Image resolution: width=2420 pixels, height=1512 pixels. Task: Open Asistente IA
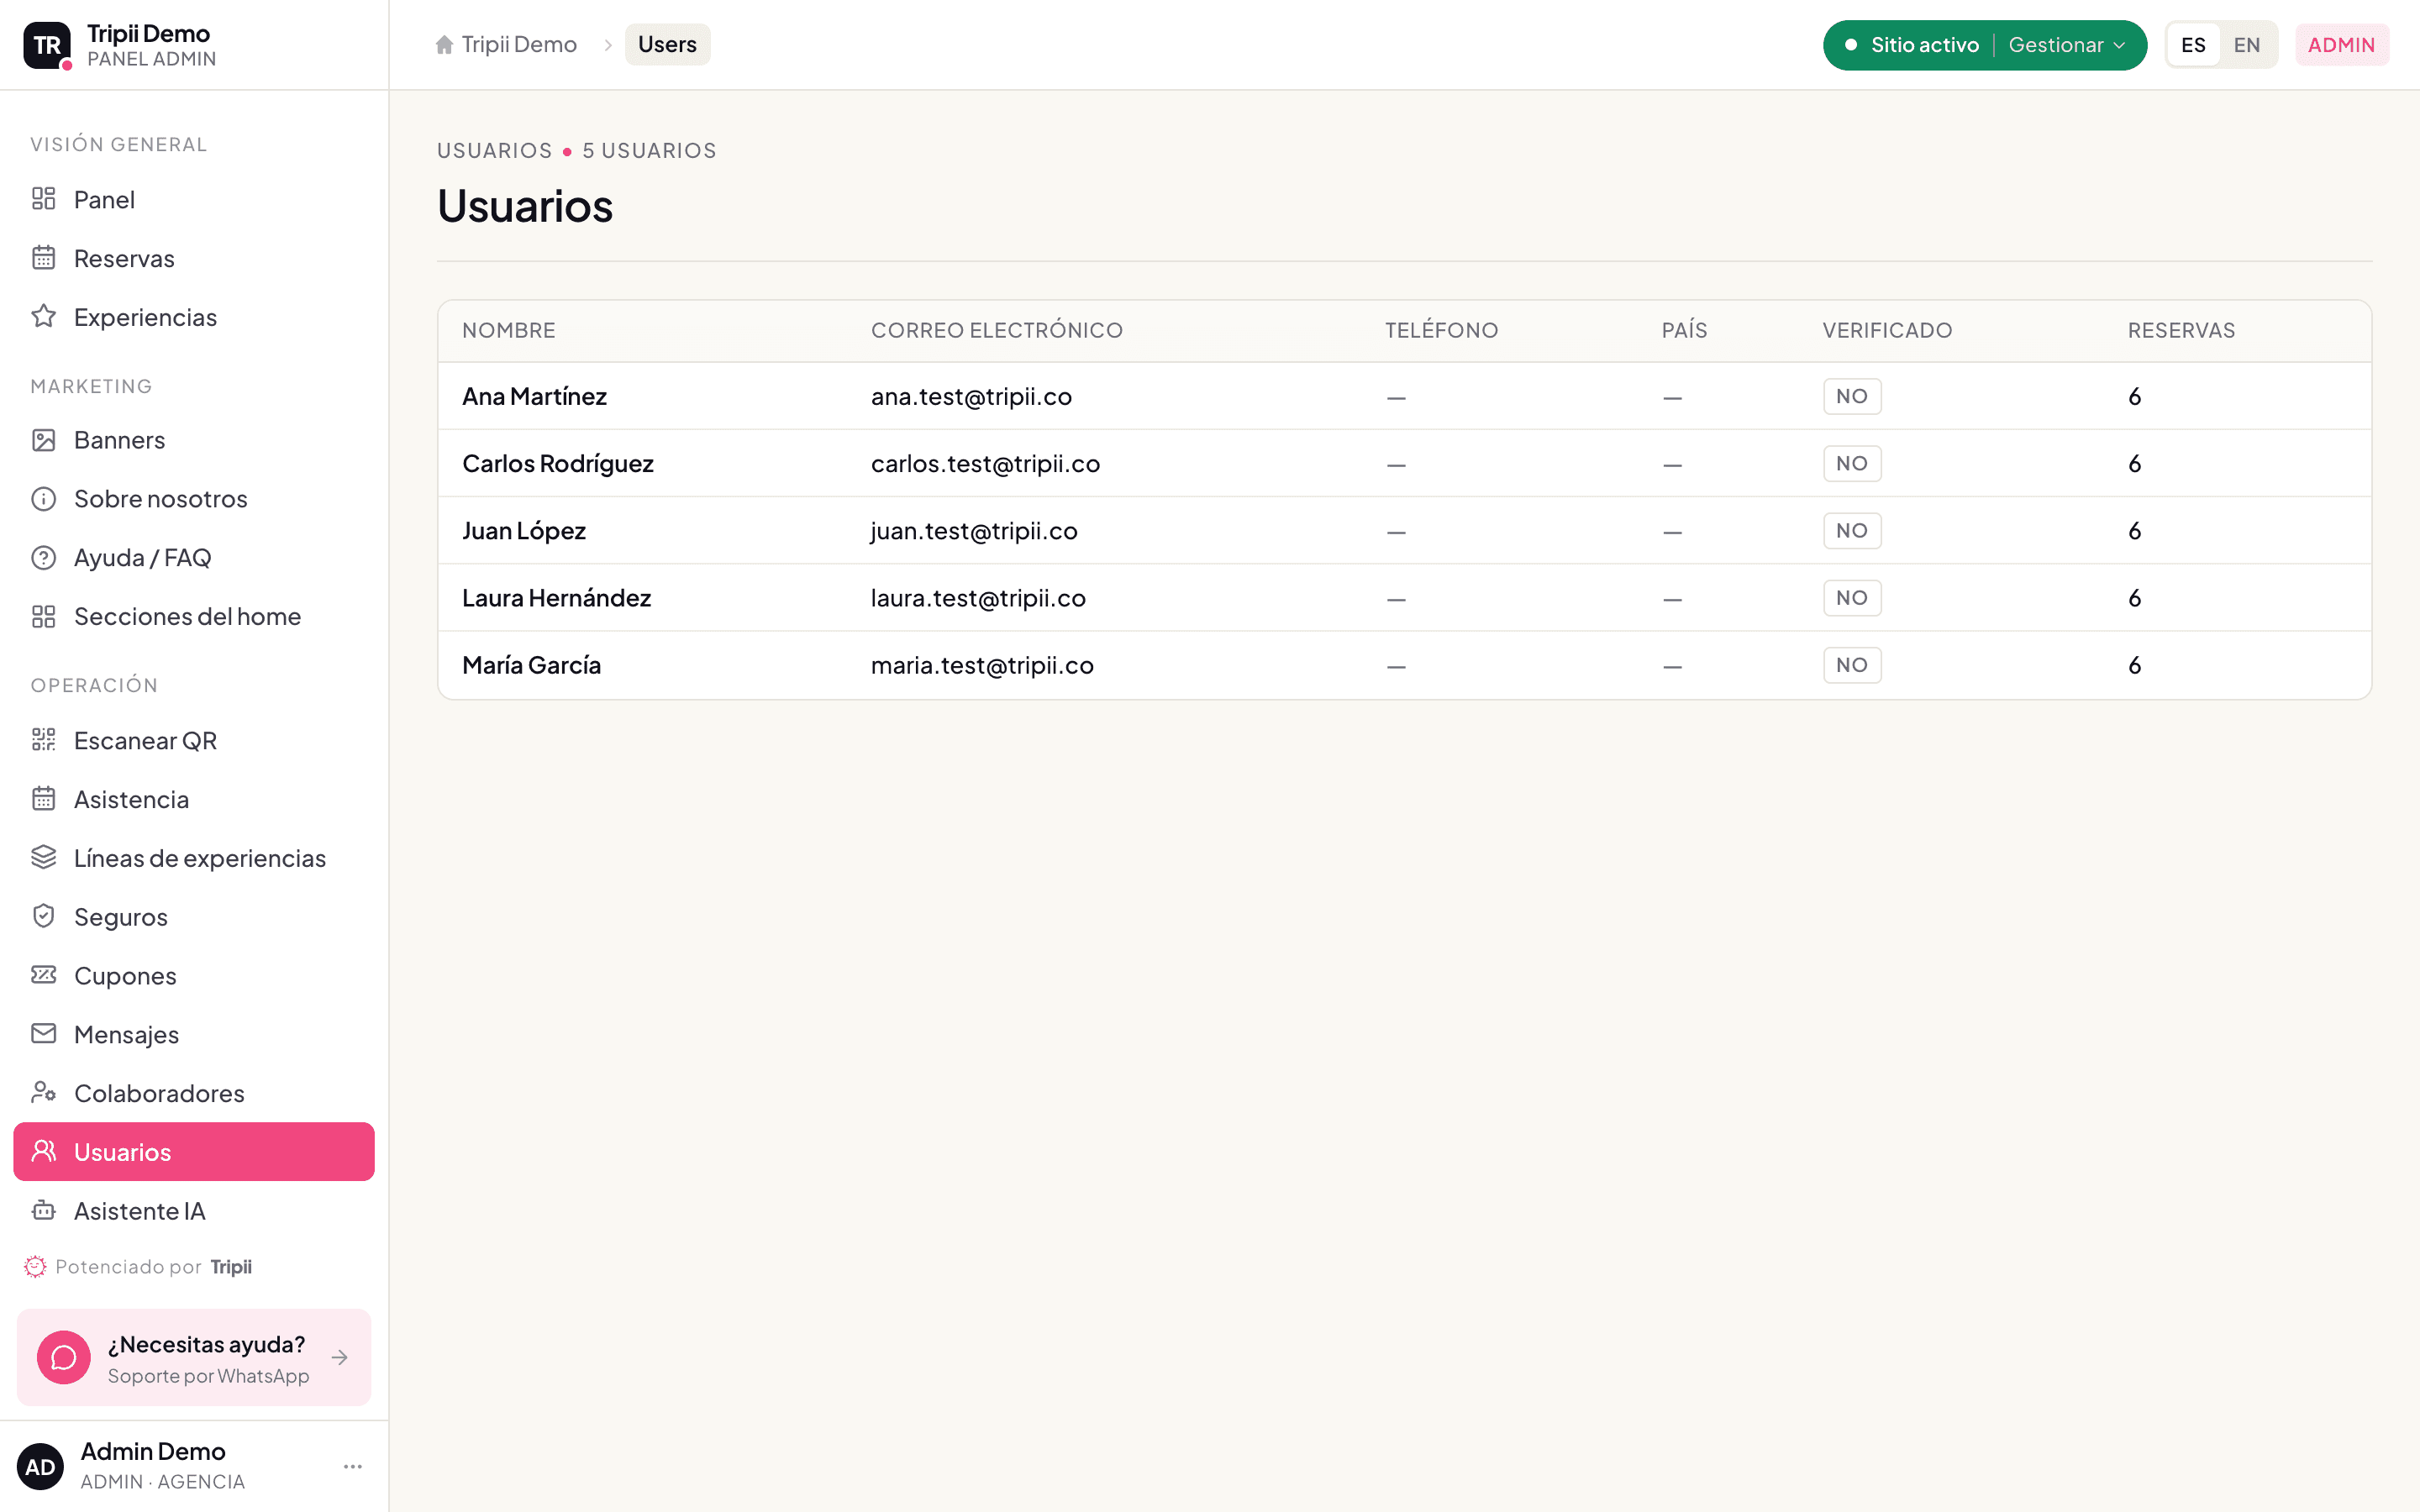coord(194,1211)
